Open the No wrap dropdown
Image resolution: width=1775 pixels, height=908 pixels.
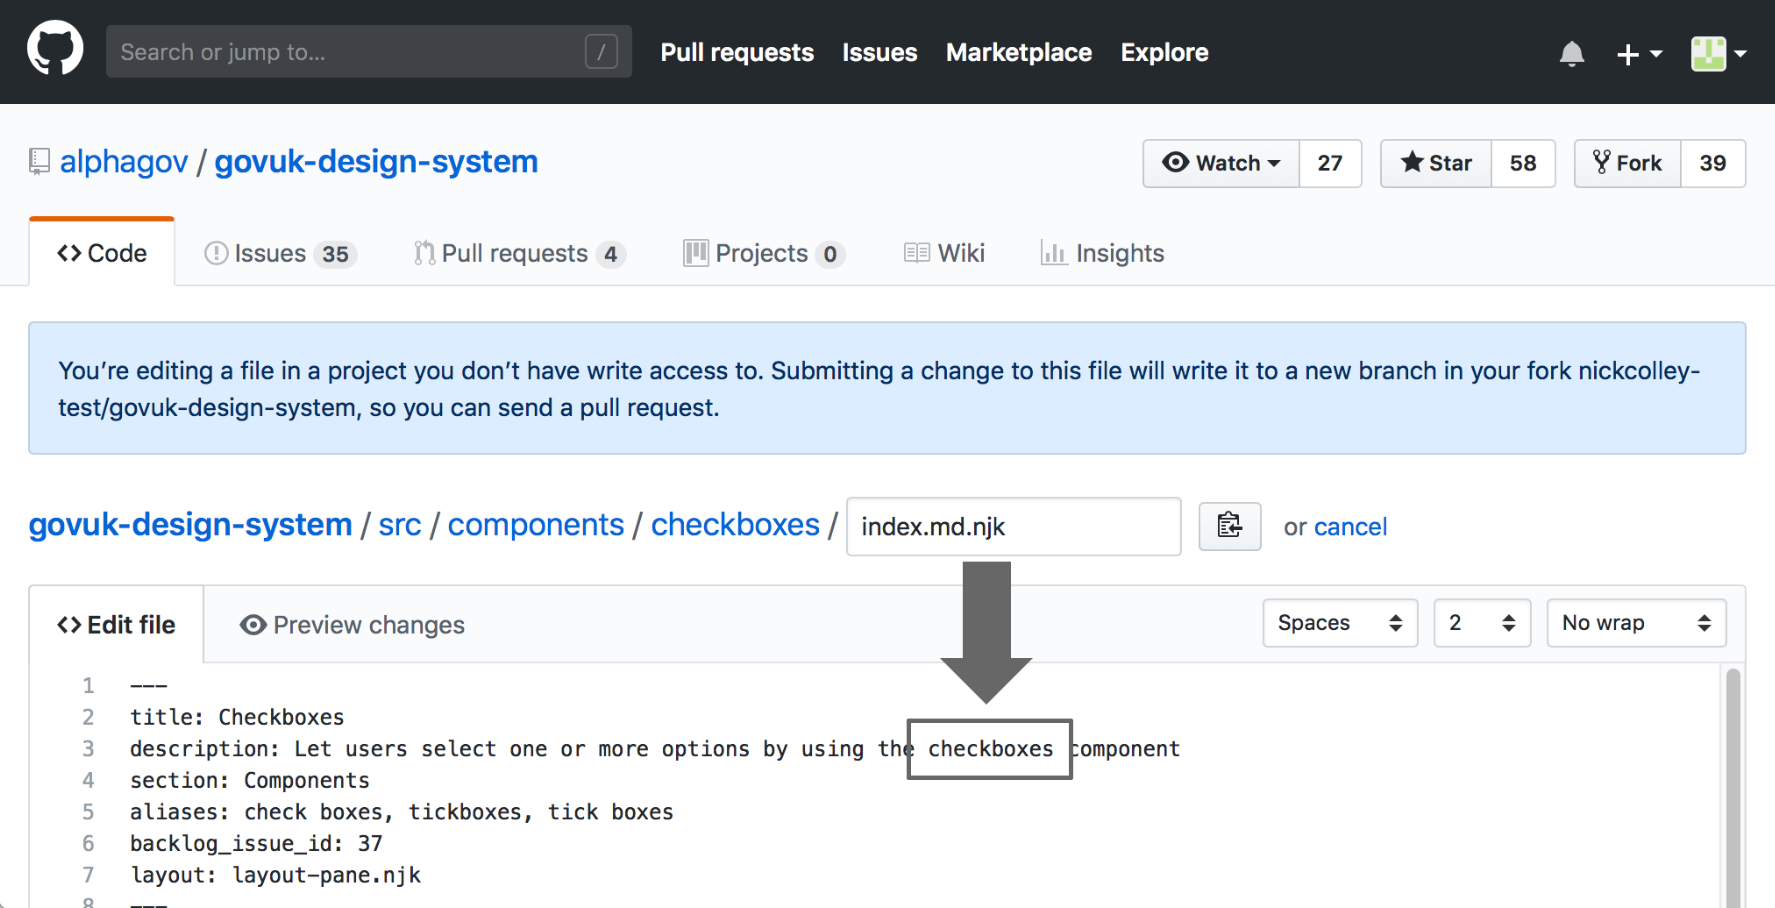tap(1635, 622)
